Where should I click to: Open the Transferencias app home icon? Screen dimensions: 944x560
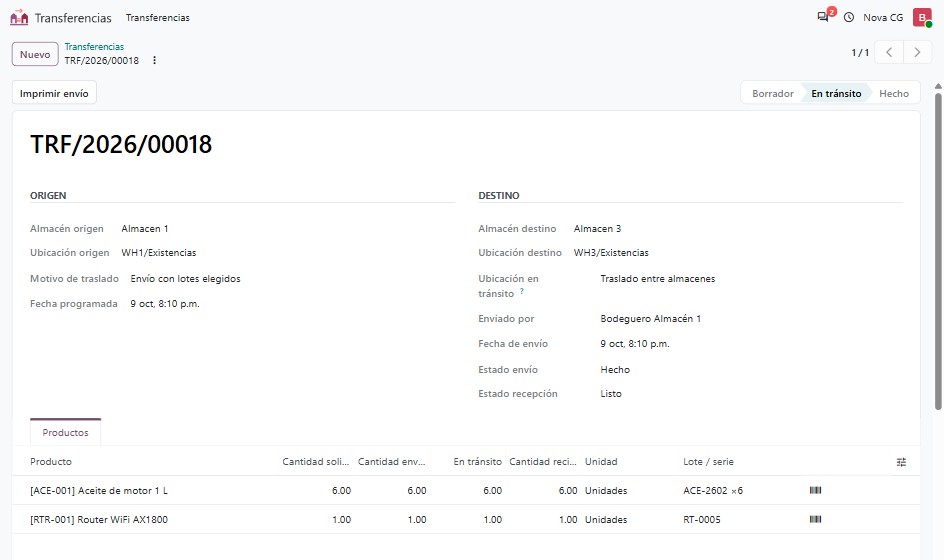pyautogui.click(x=19, y=17)
